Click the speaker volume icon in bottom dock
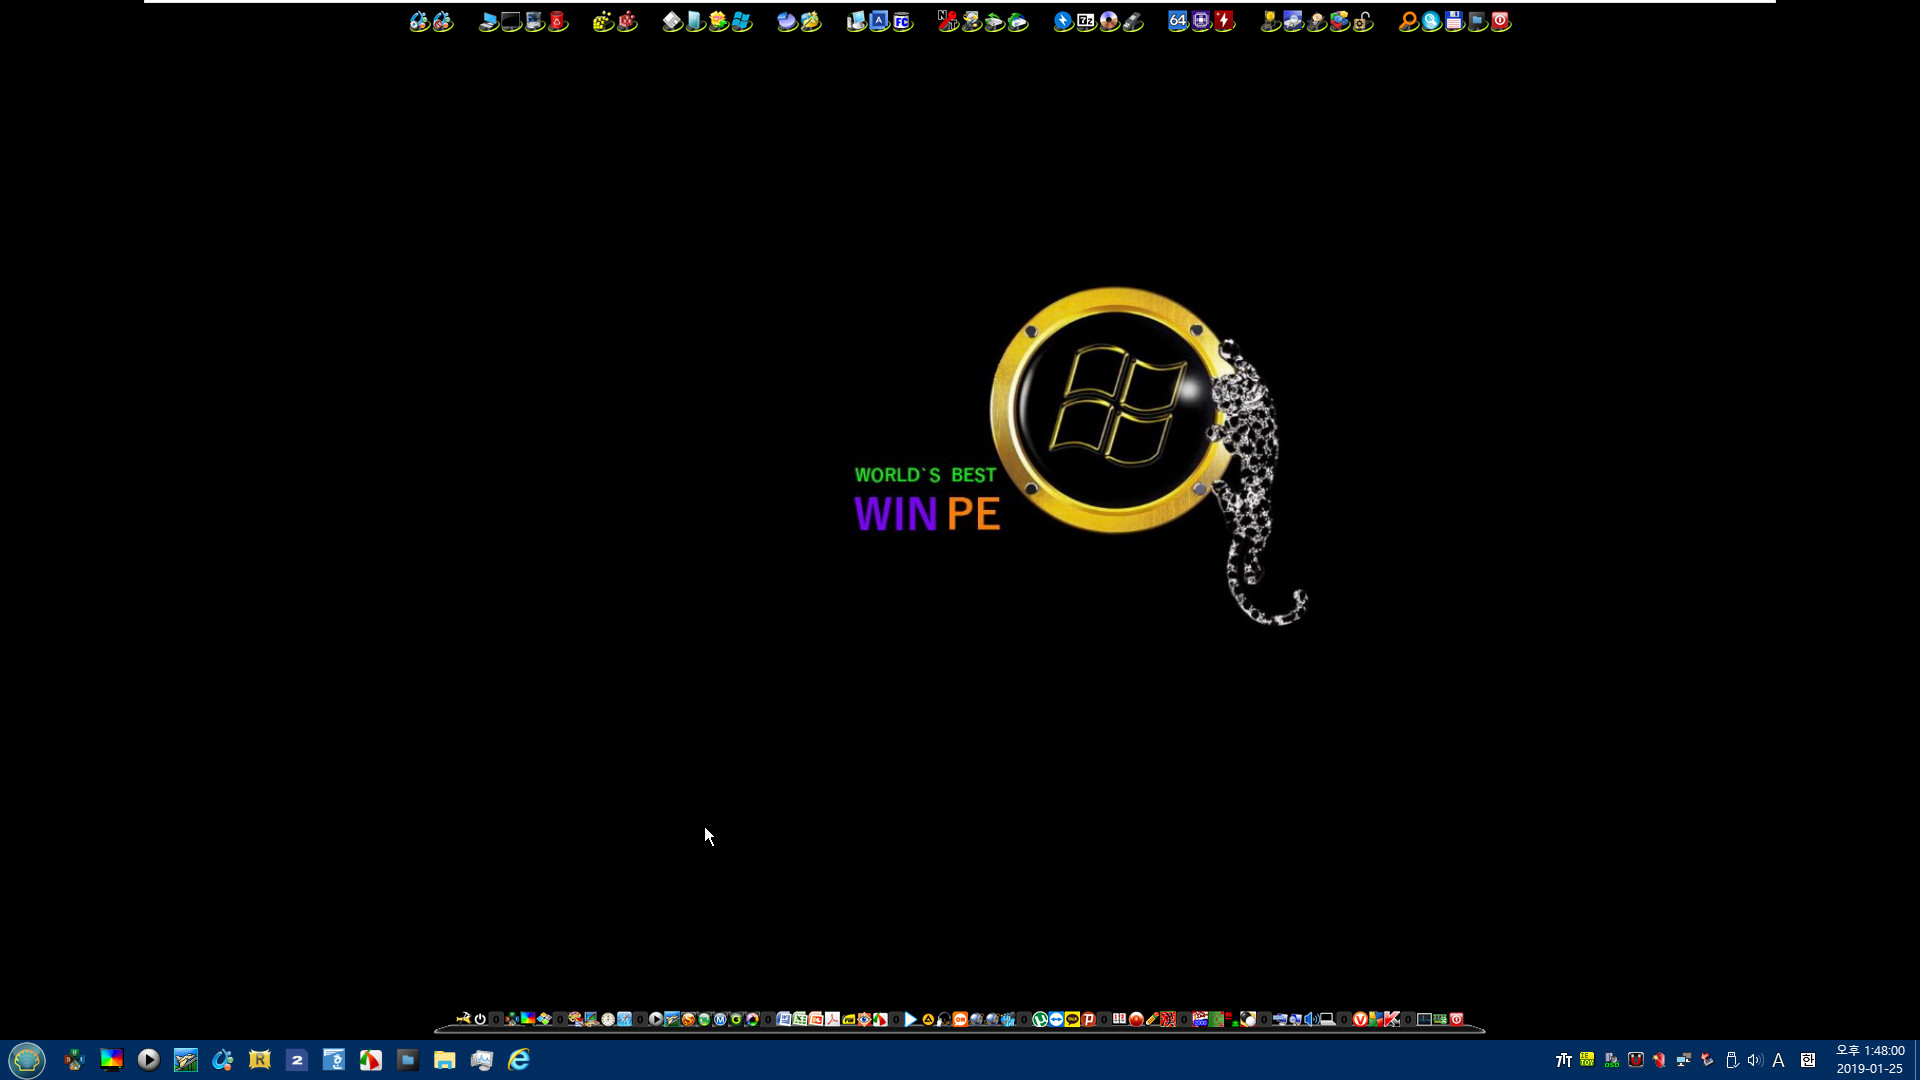Image resolution: width=1920 pixels, height=1080 pixels. pos(1311,1019)
